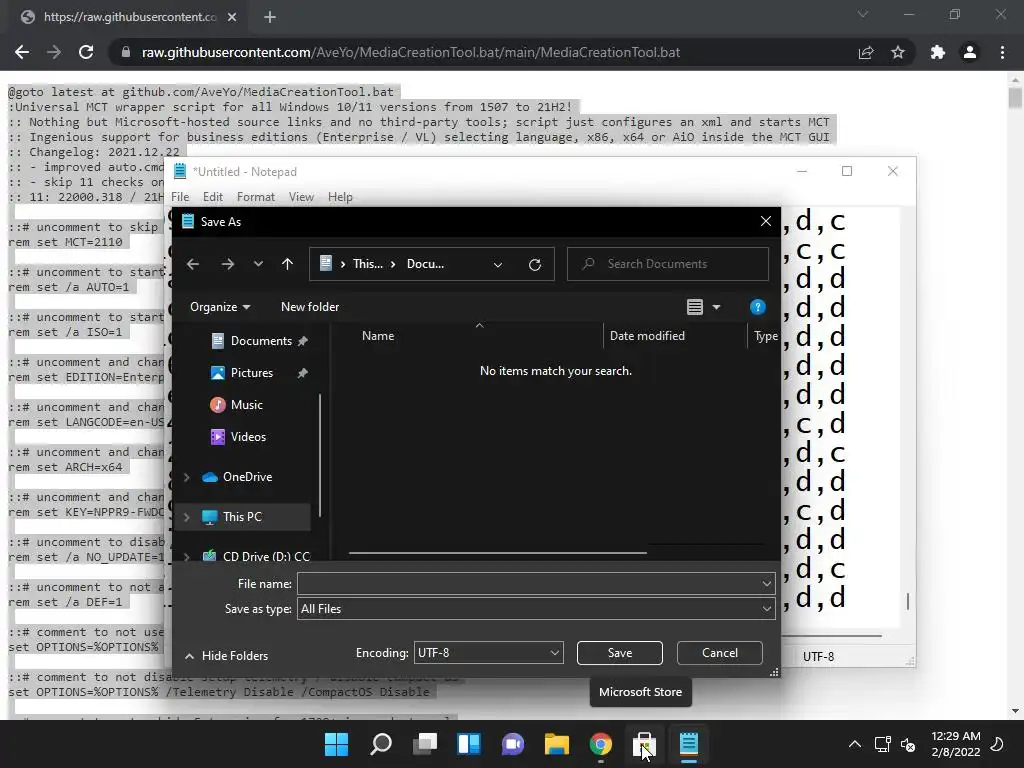This screenshot has height=768, width=1024.
Task: Click the File name input field
Action: [529, 584]
